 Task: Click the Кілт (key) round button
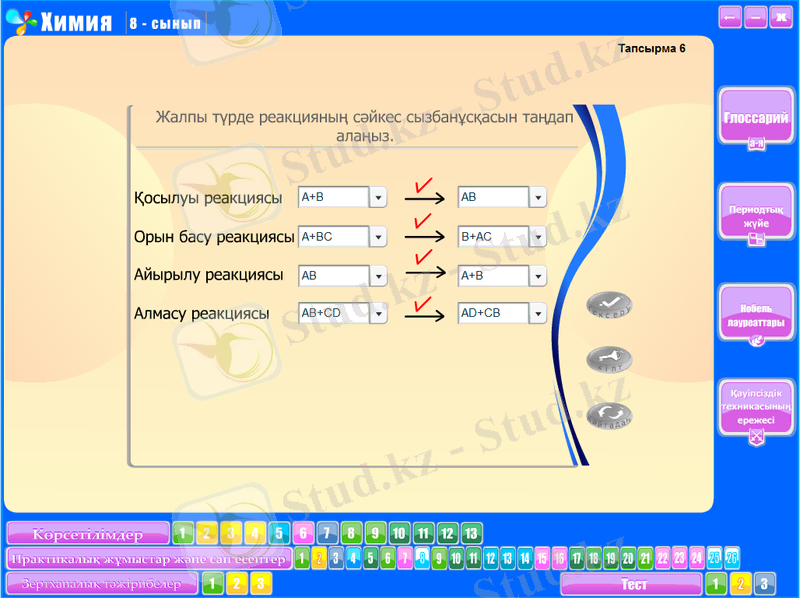tap(609, 360)
